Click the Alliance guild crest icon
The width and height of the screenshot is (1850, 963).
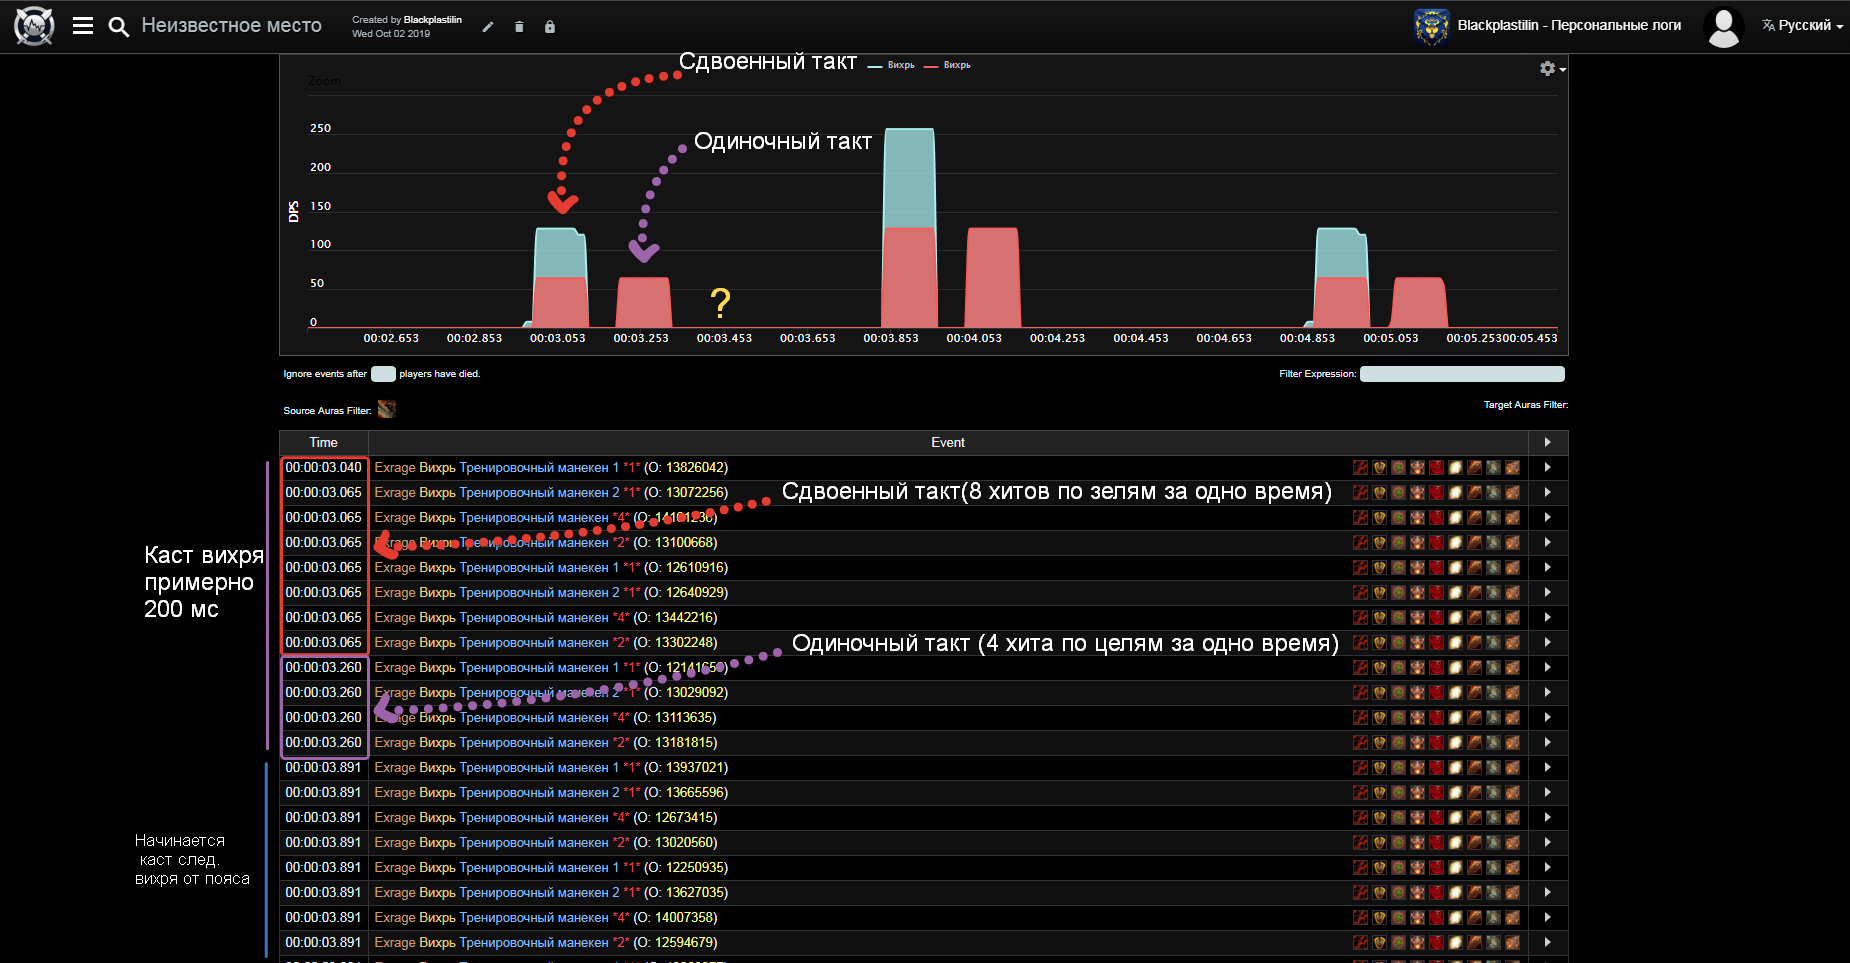[x=1431, y=27]
